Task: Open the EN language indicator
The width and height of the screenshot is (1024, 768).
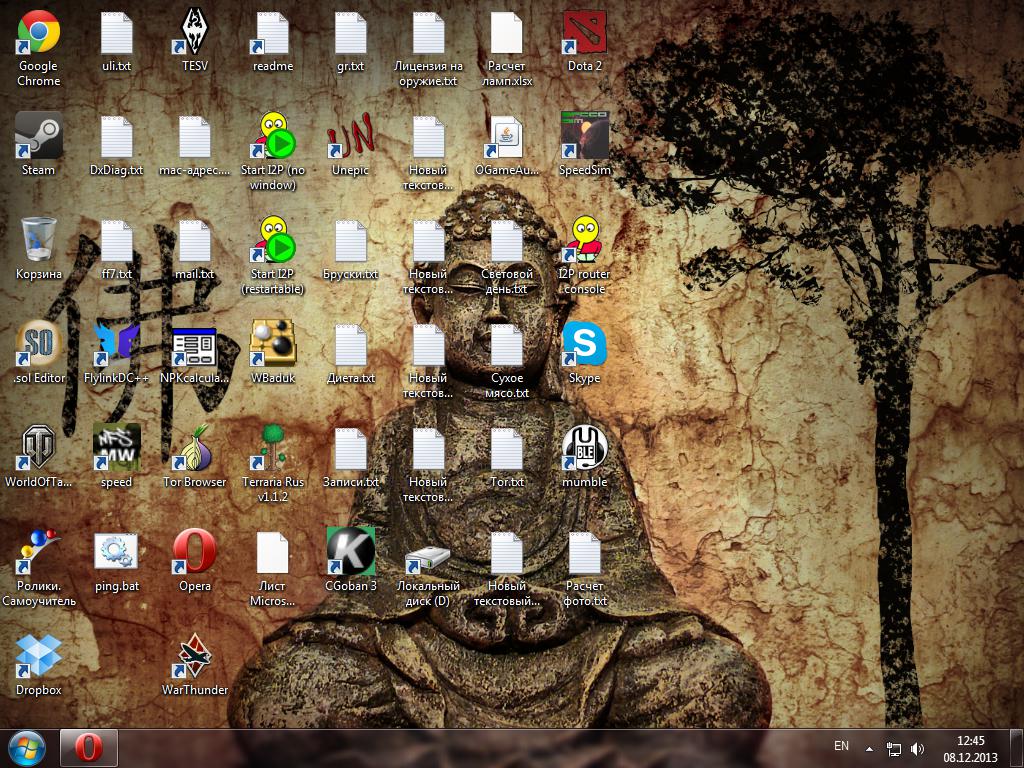Action: click(x=841, y=746)
